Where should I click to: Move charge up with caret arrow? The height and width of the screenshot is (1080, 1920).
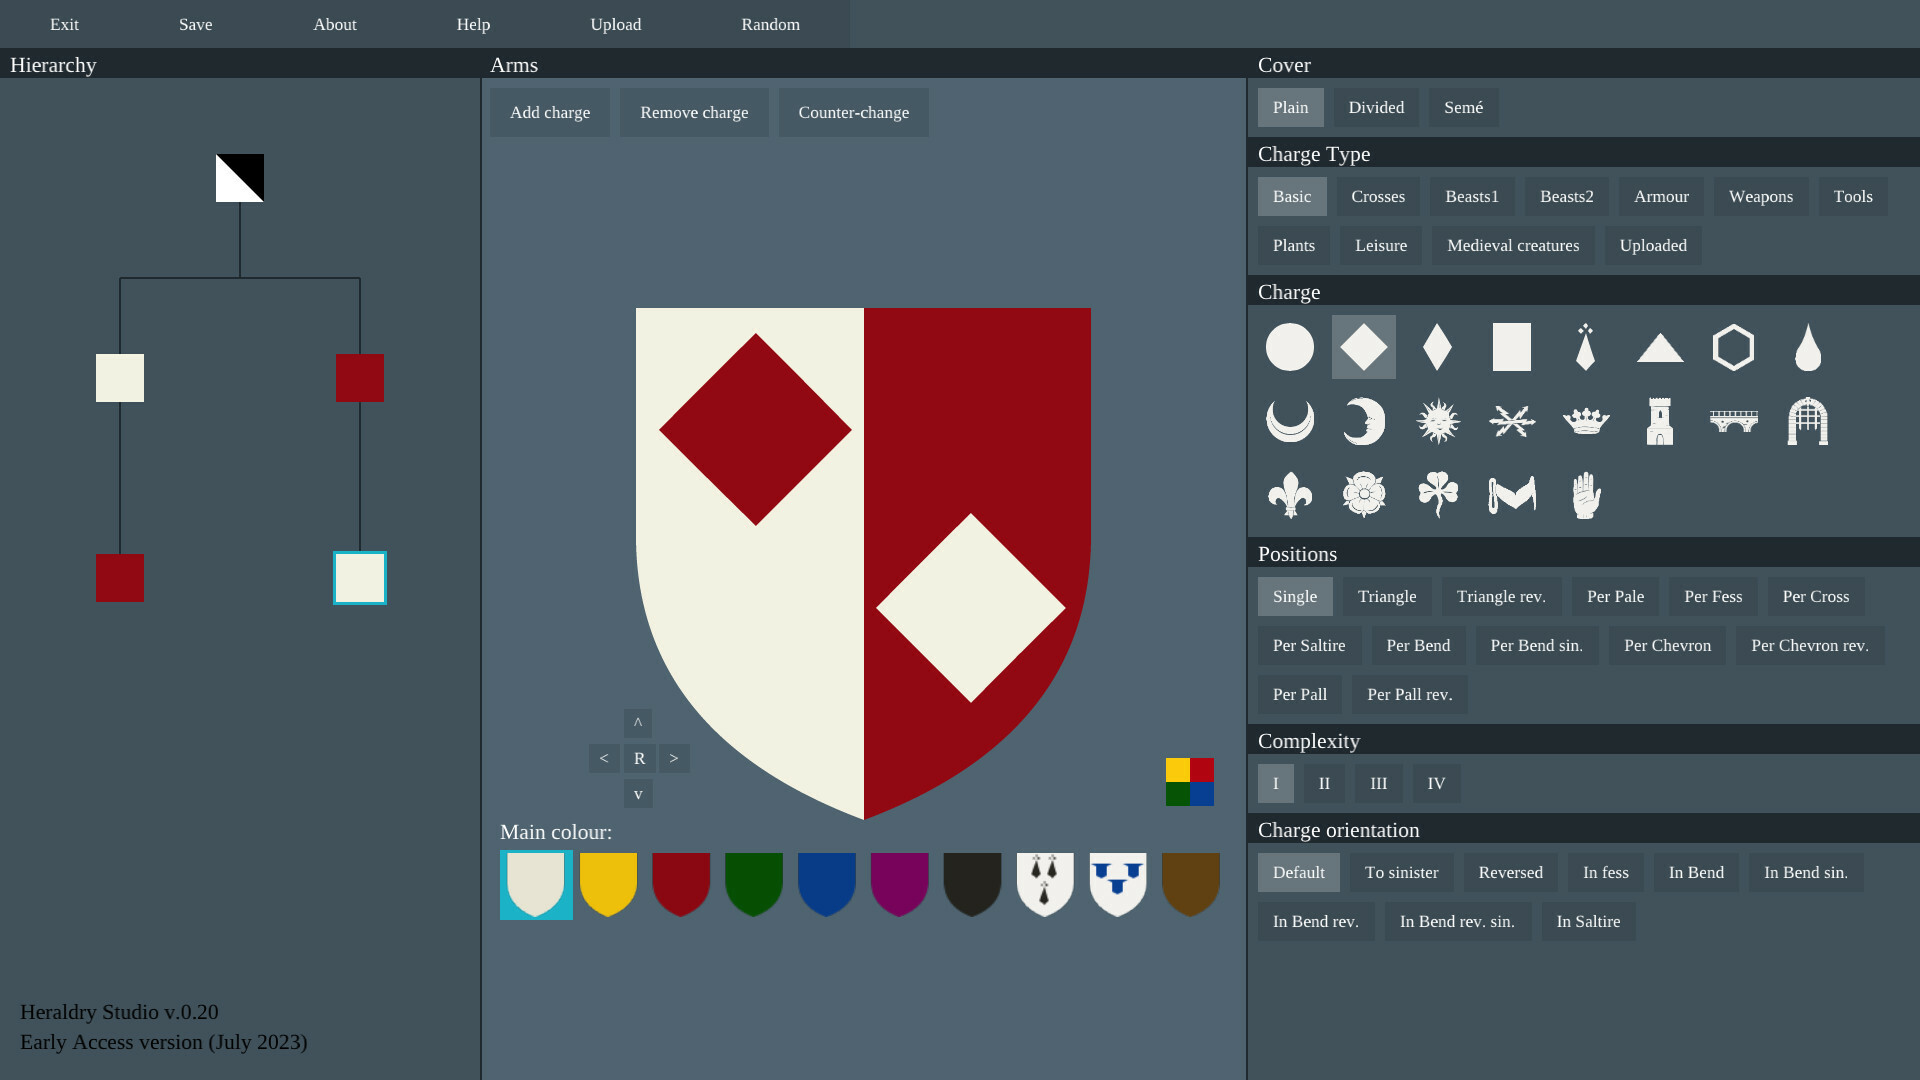pos(638,723)
